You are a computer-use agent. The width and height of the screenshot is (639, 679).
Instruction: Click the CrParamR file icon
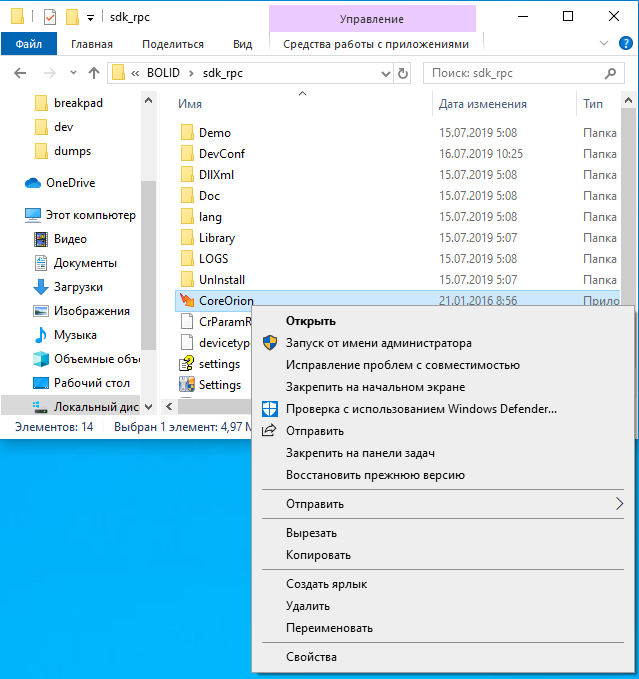click(x=187, y=321)
